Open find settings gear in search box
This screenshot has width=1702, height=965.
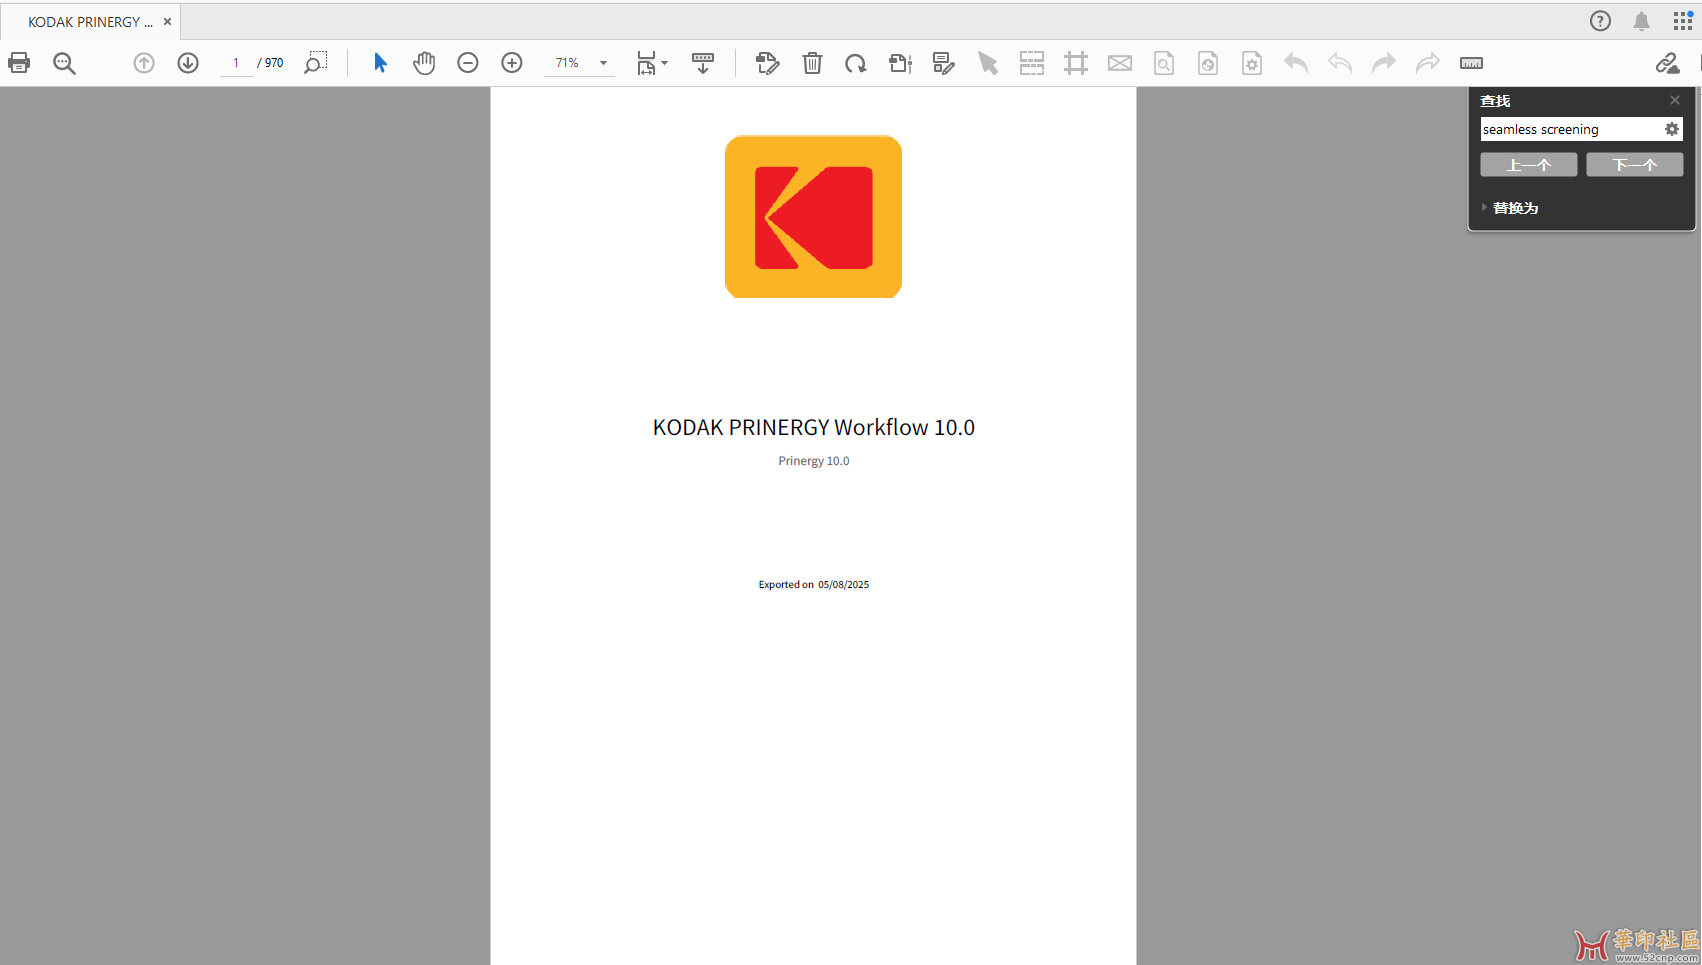point(1671,129)
